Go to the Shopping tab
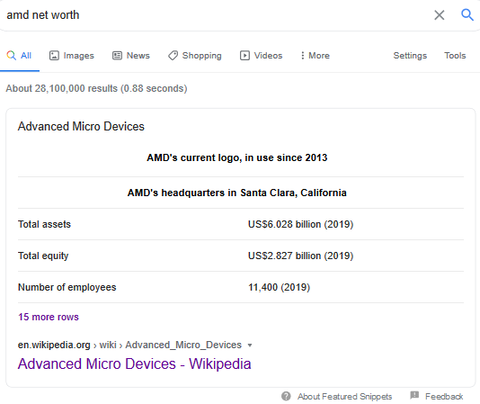This screenshot has height=404, width=480. 195,56
